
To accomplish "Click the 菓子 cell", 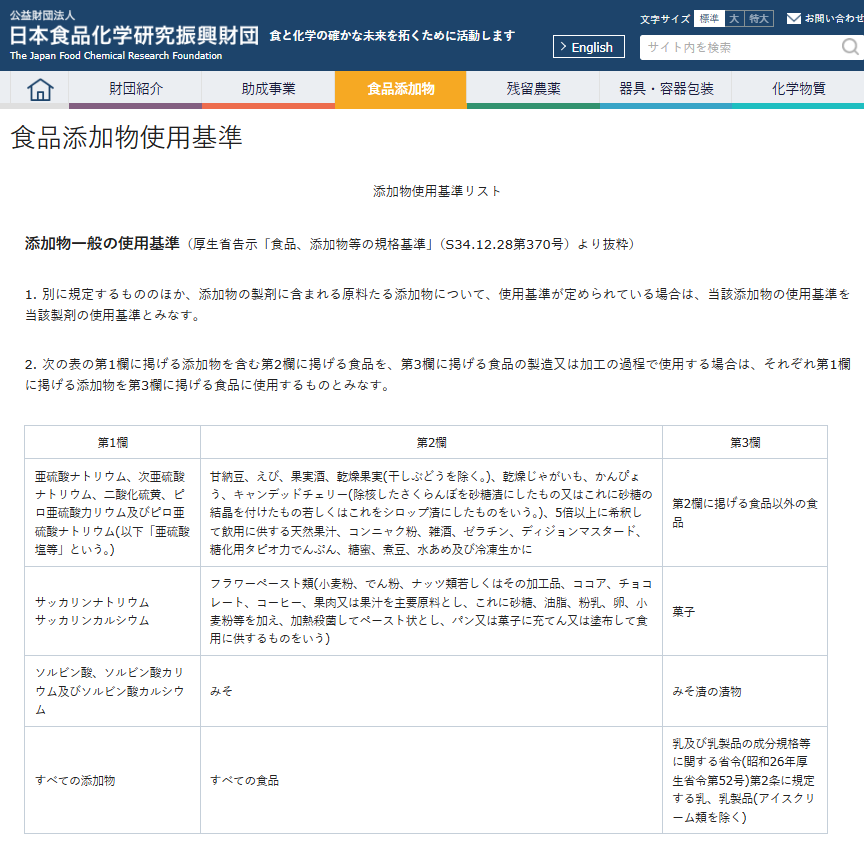I will click(745, 611).
